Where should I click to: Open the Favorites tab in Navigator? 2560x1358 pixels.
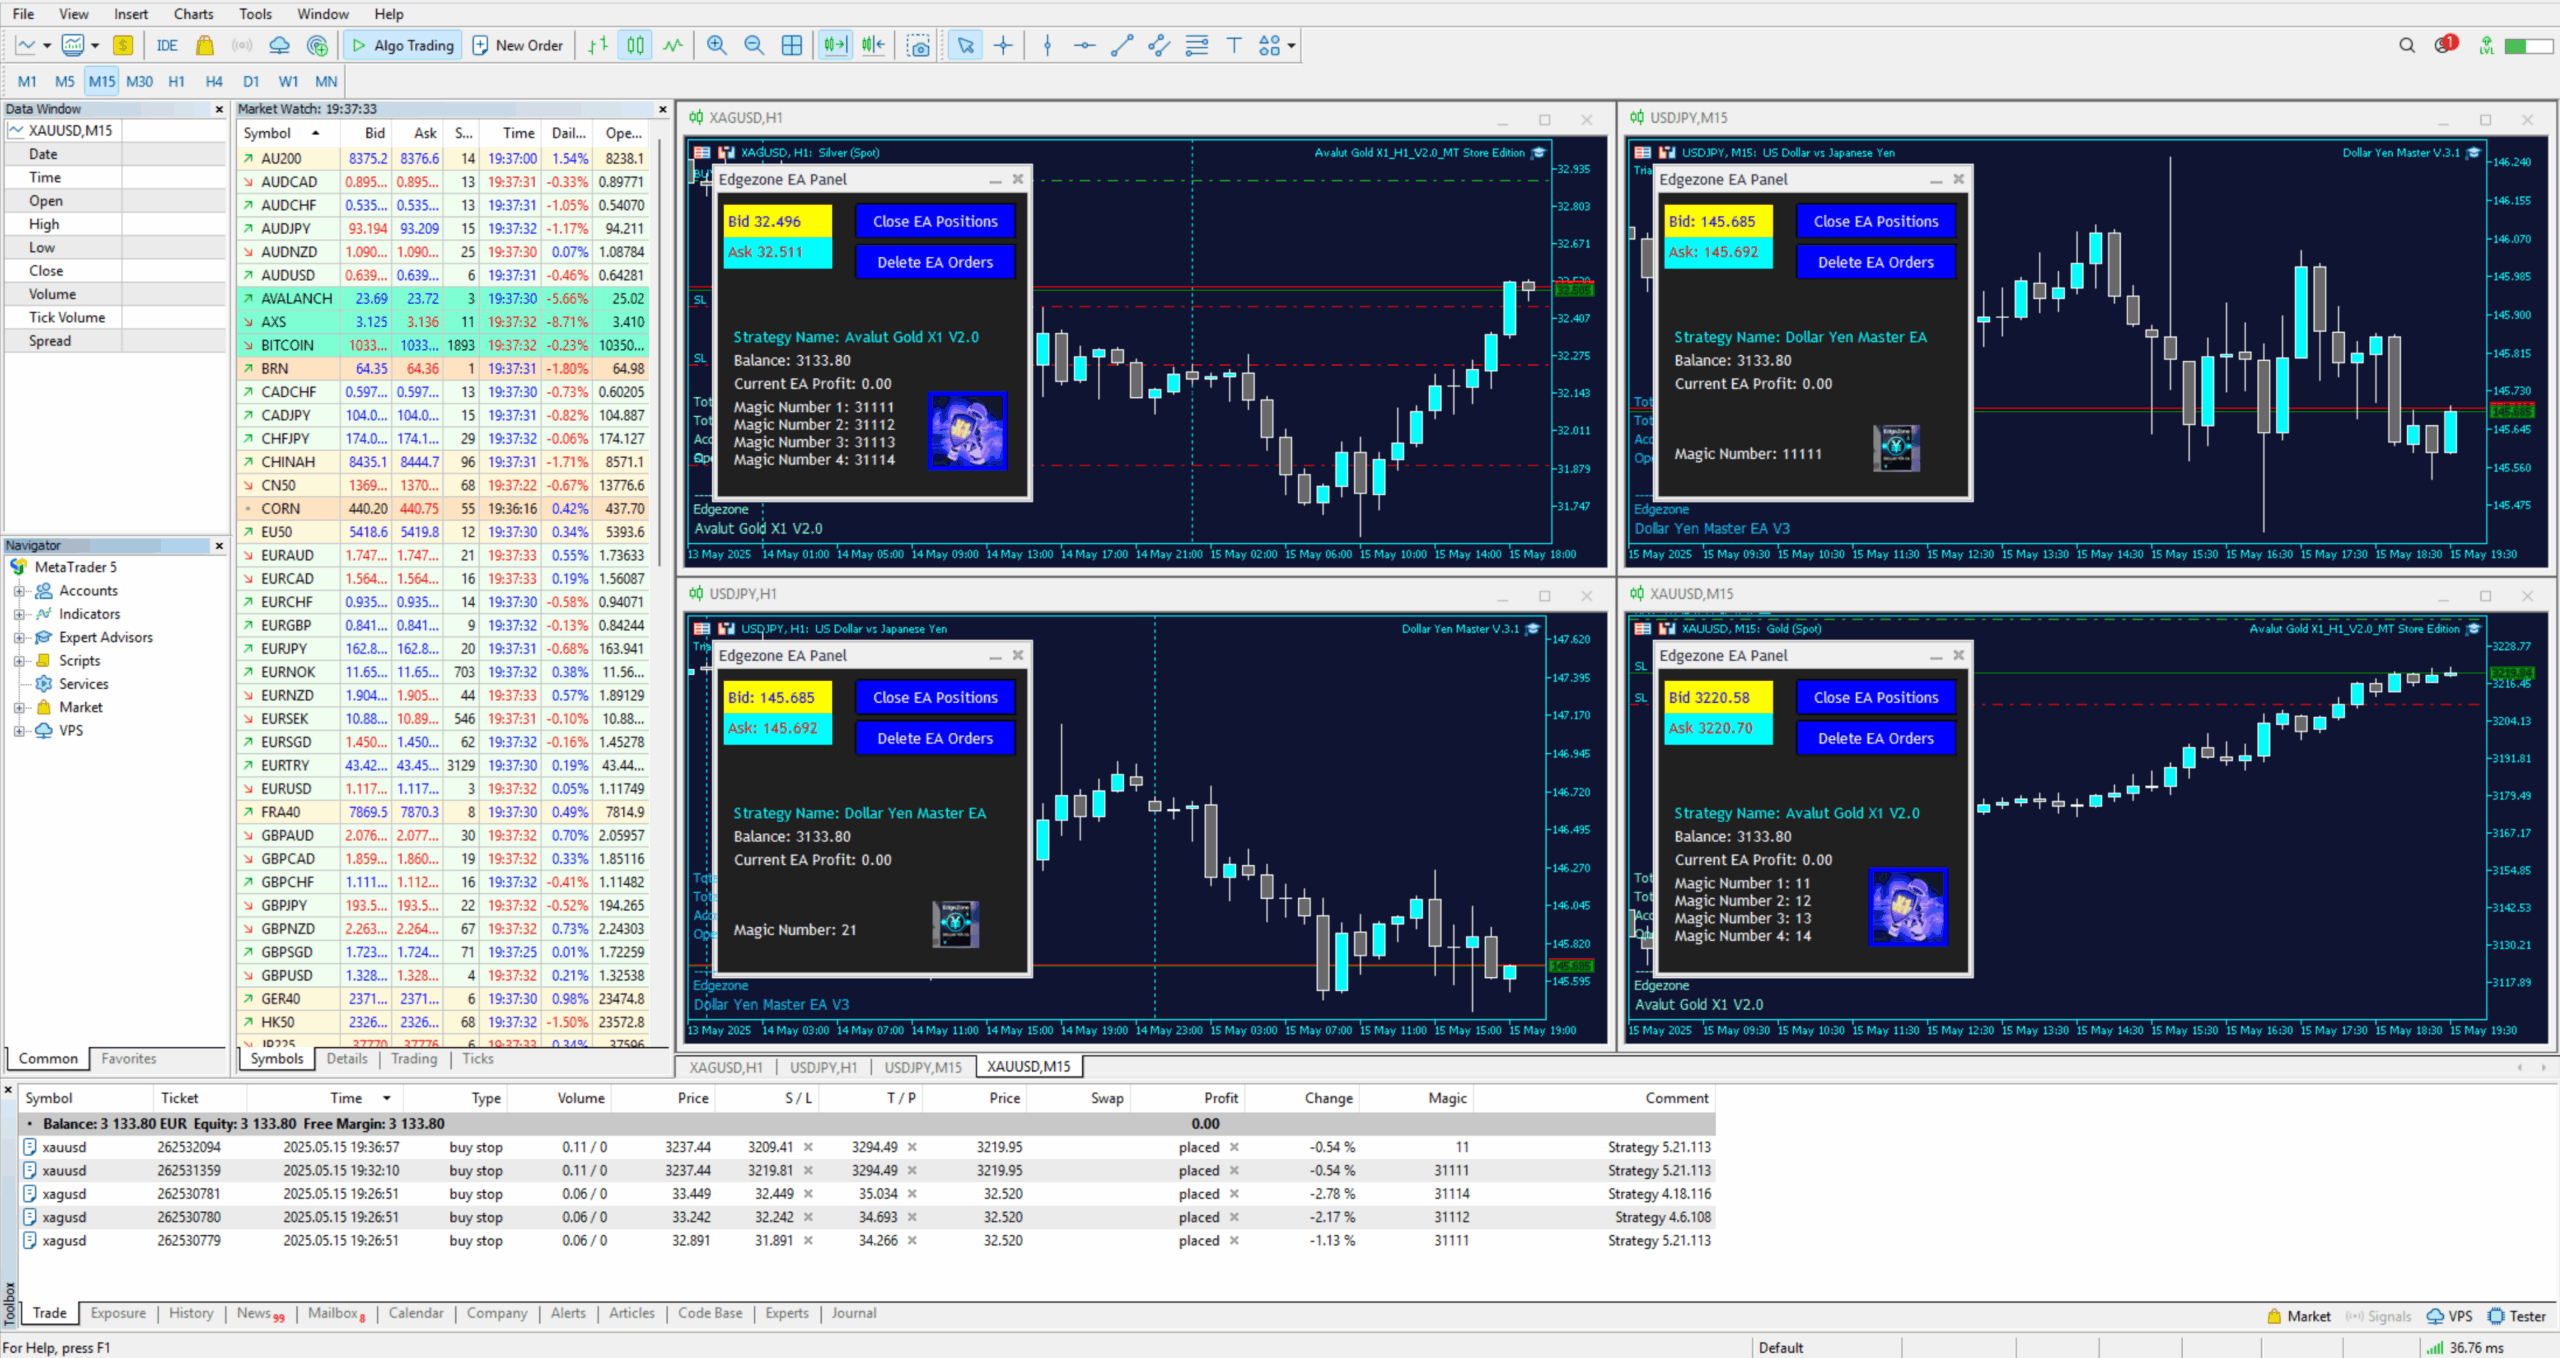(128, 1058)
